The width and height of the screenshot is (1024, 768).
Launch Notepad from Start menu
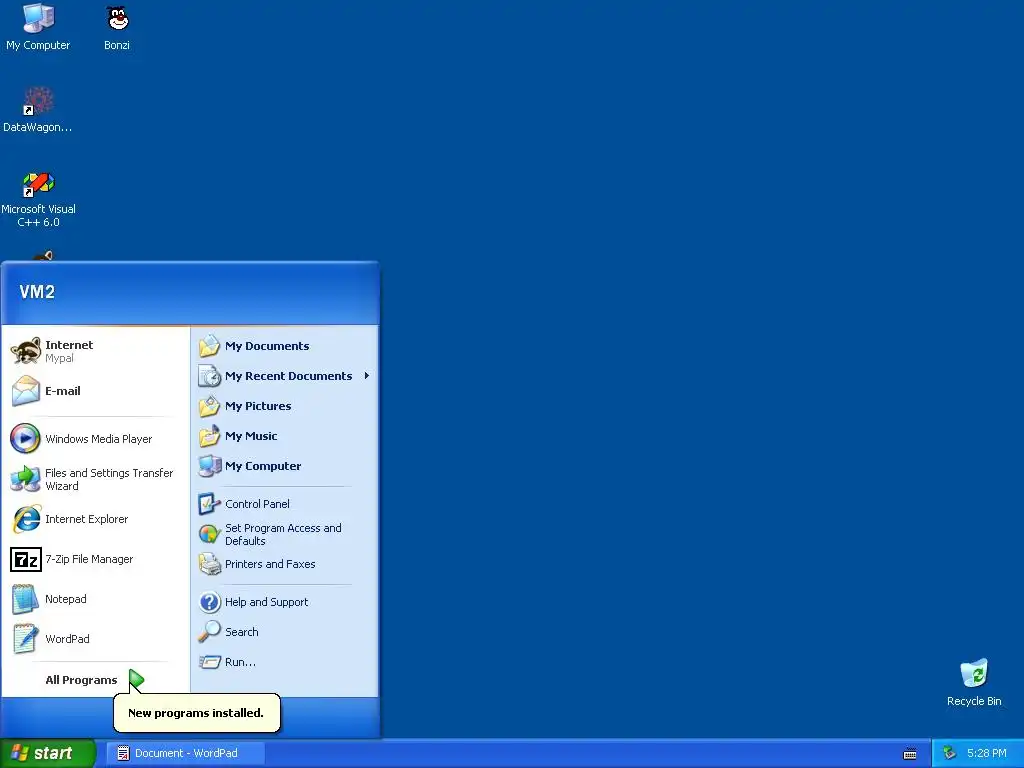click(x=25, y=600)
